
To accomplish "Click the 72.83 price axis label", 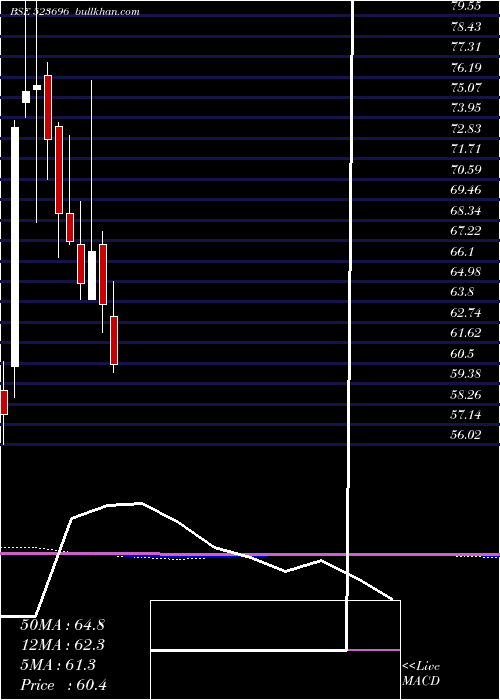I will [466, 129].
